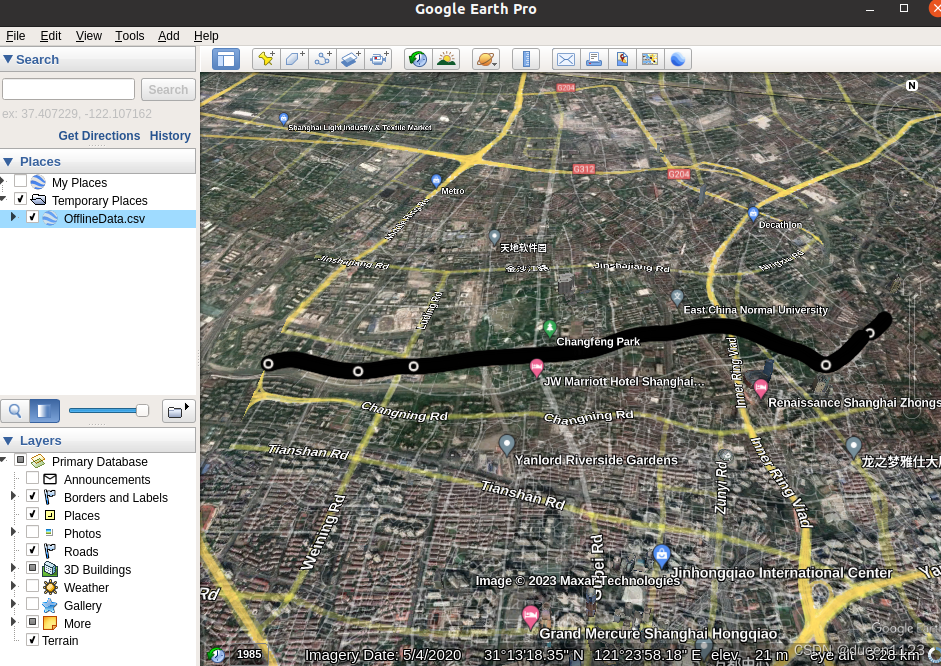Screen dimensions: 941x666
Task: Add a new placemark with pushpin icon
Action: (x=266, y=59)
